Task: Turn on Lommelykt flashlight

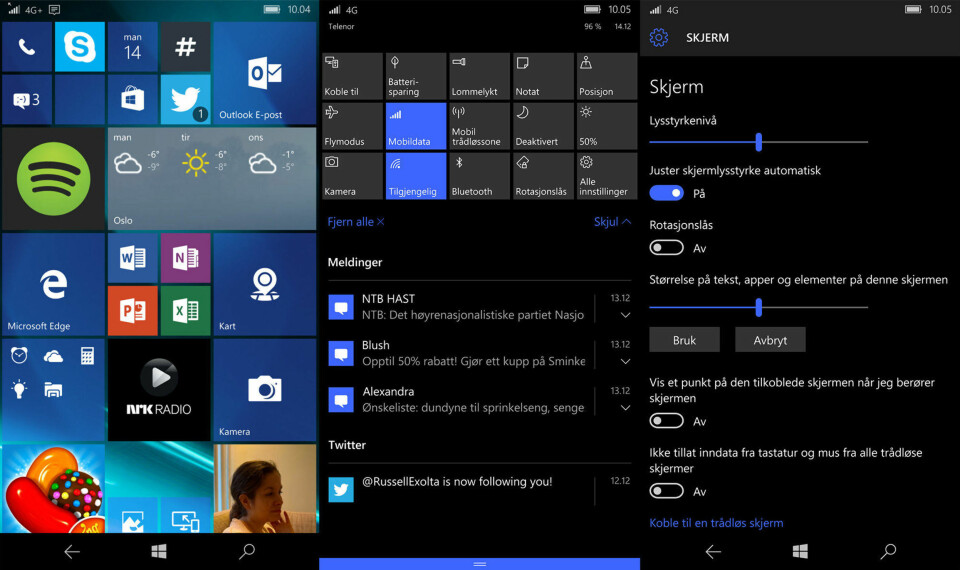Action: click(479, 76)
